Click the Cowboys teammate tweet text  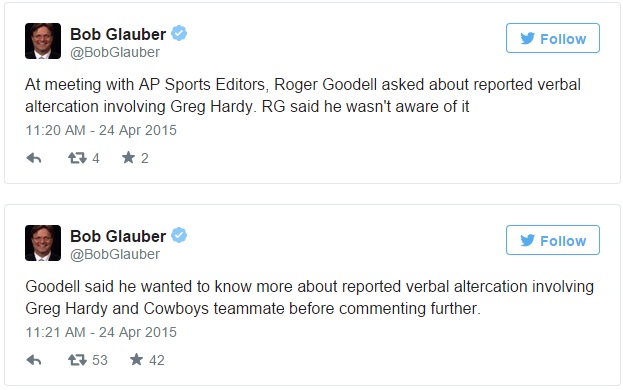click(x=310, y=297)
